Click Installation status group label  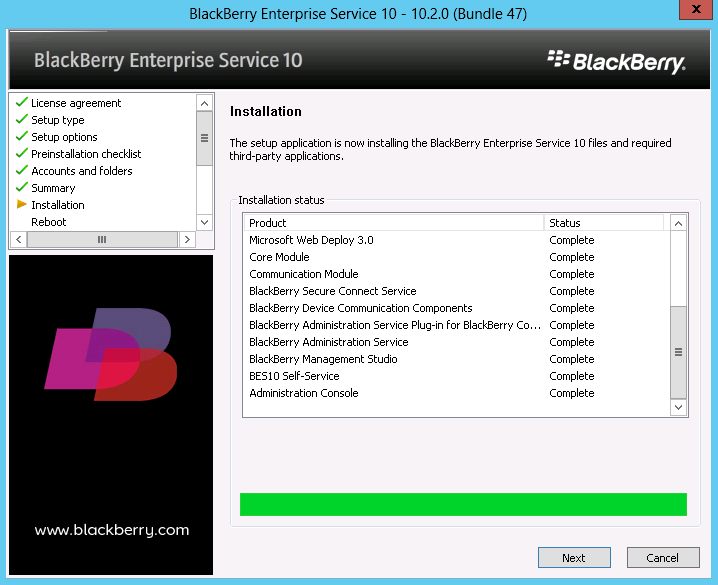[x=281, y=200]
